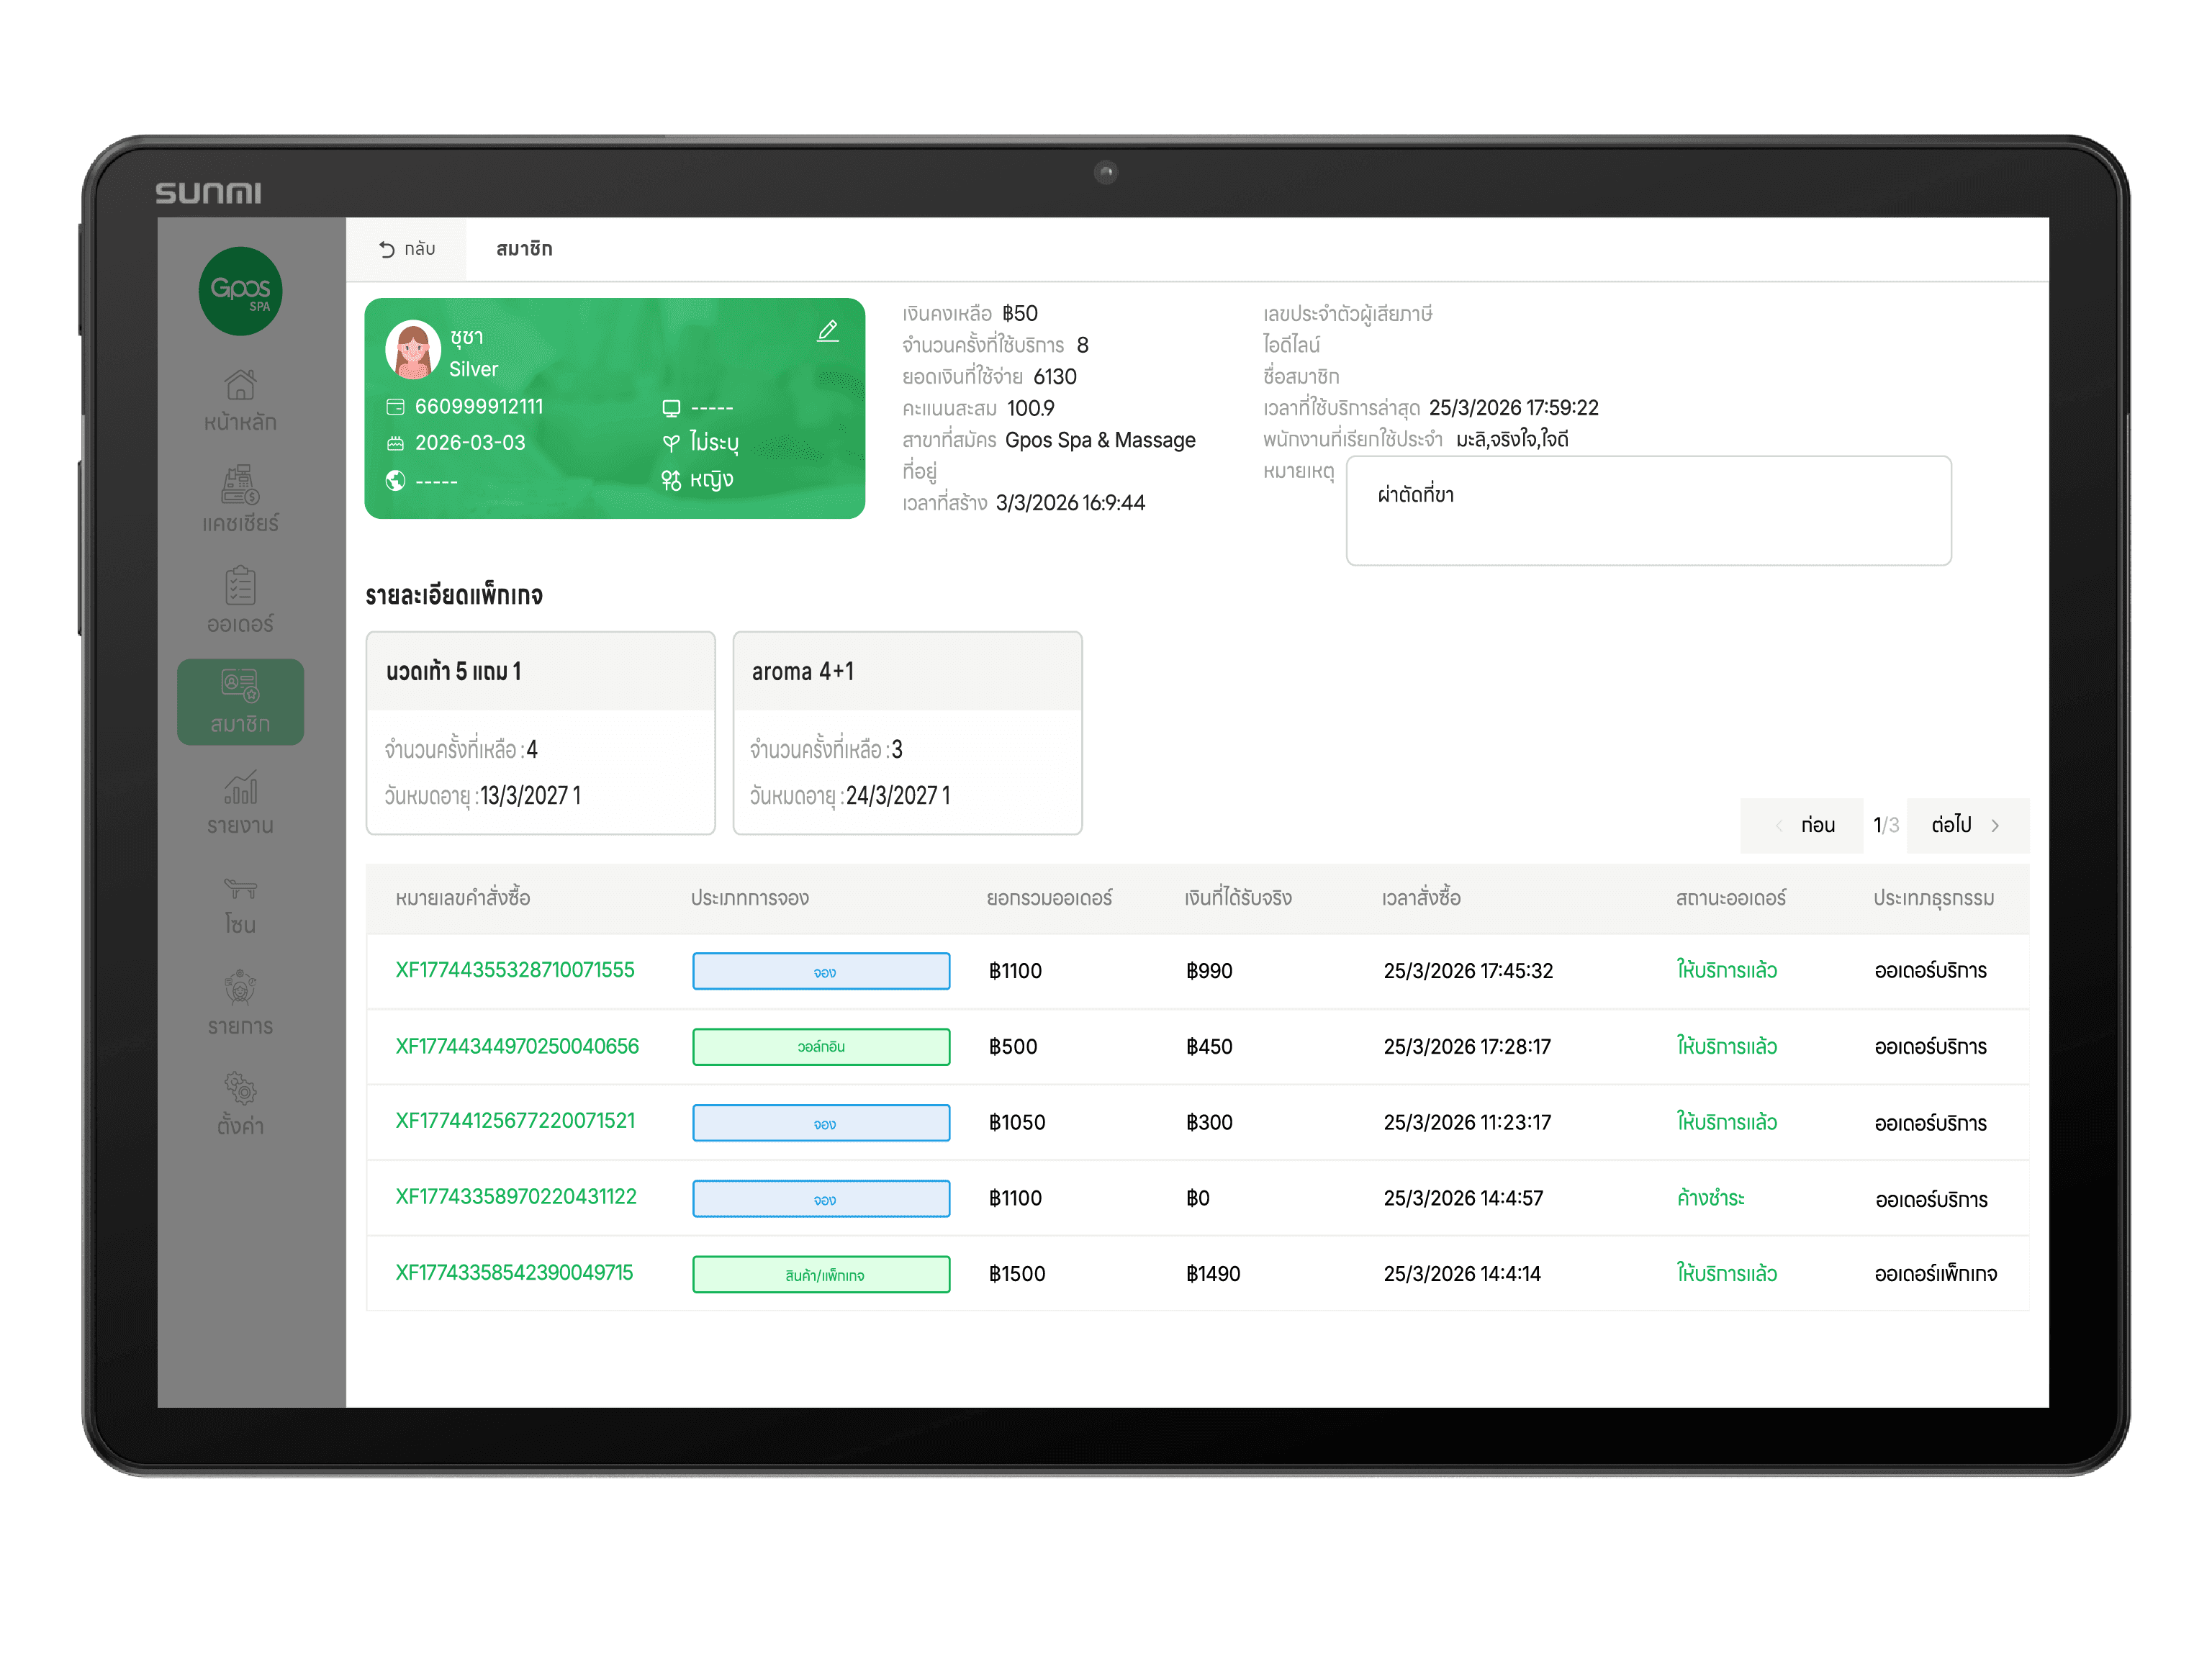Screen dimensions: 2212x1659
Task: Open order XF17744355328710071555 details
Action: tap(514, 970)
